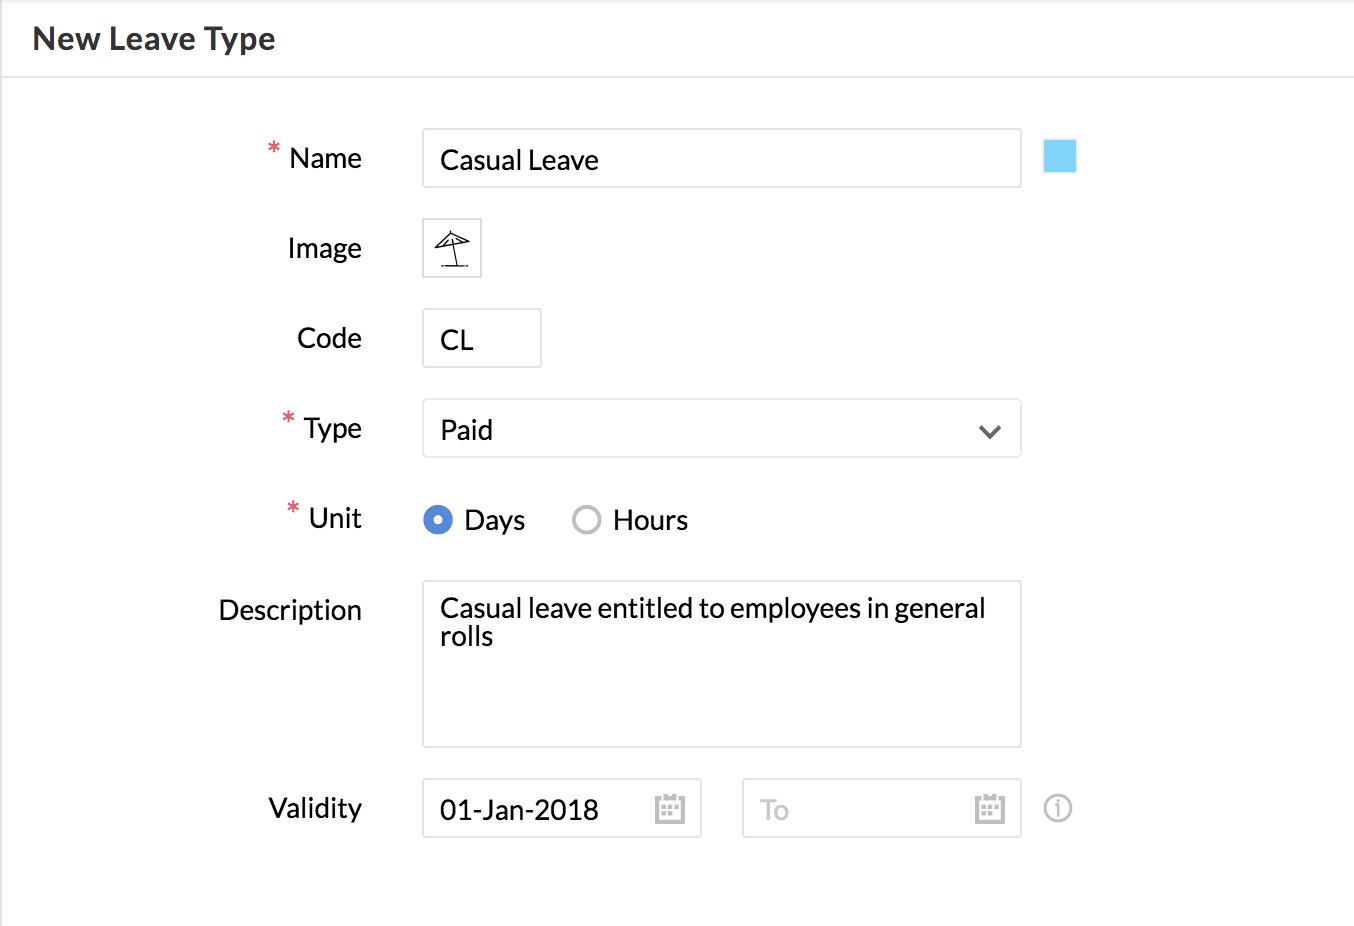Click the Code field containing CL

[x=481, y=339]
